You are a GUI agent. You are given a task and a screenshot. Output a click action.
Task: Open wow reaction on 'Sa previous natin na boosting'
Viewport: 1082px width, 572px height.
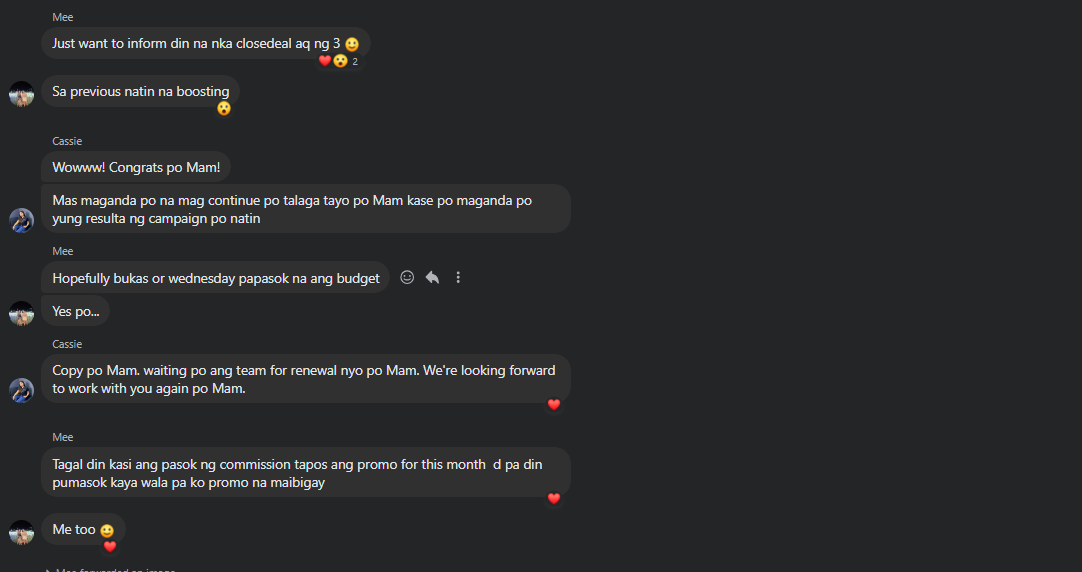[x=224, y=108]
